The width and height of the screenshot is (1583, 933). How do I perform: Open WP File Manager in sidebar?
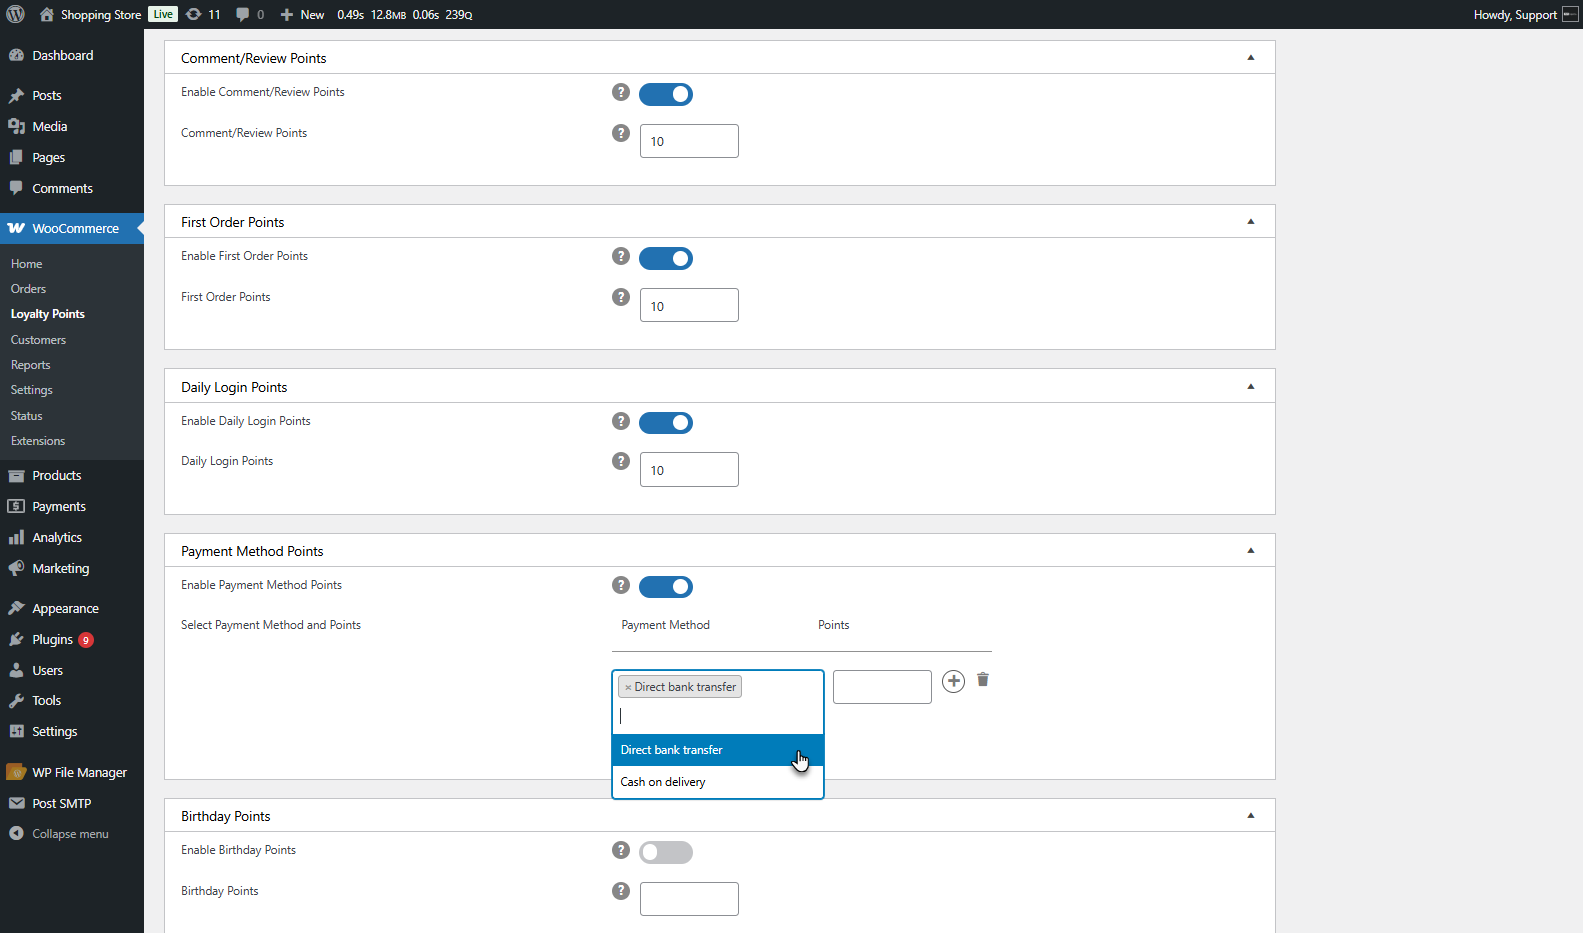tap(72, 772)
